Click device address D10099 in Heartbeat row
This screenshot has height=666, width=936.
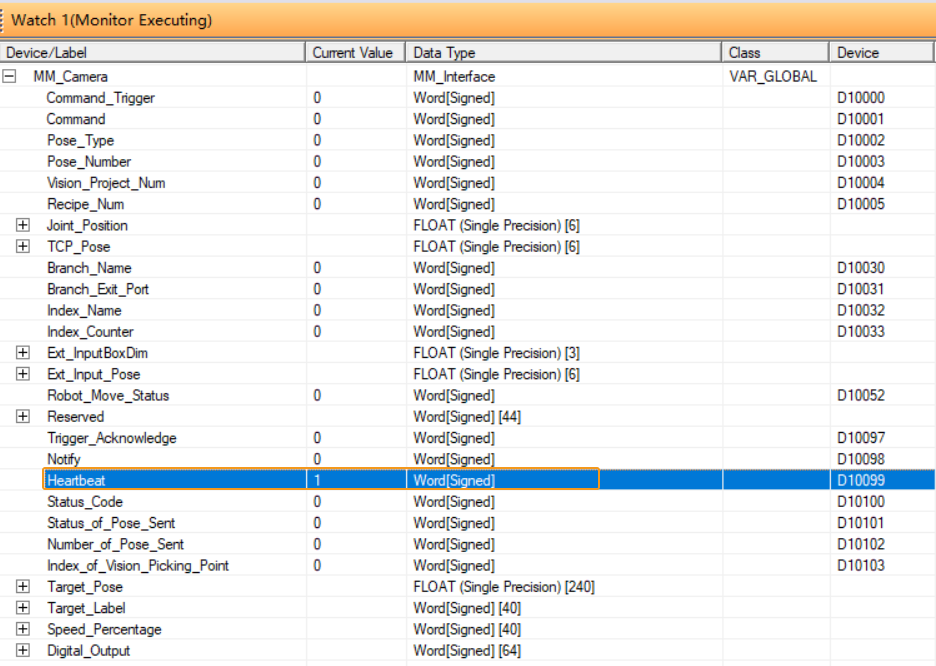coord(861,480)
